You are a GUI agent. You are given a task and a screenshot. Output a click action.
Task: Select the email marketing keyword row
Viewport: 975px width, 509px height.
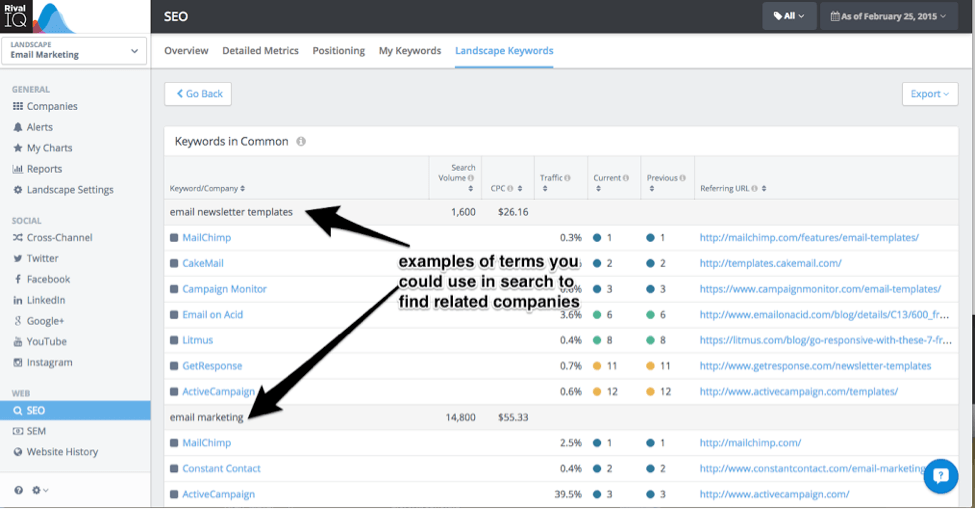[x=561, y=417]
